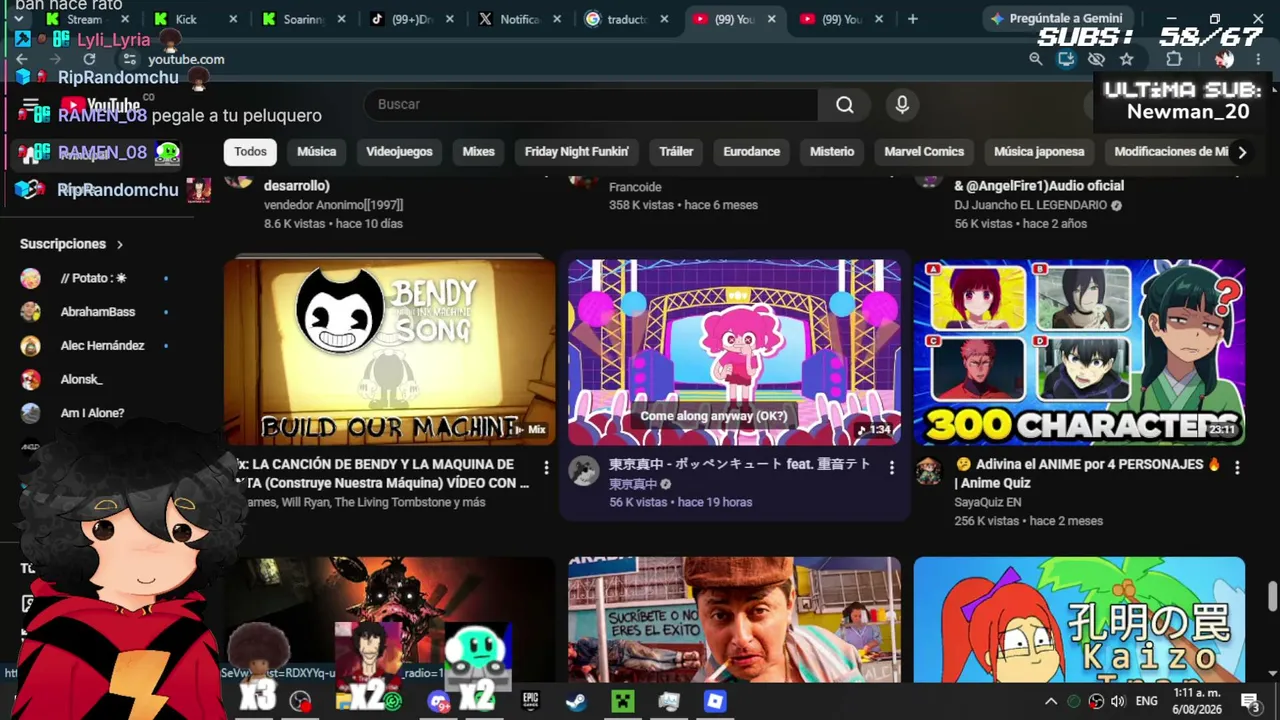The image size is (1280, 720).
Task: Open the Windows notification center icon
Action: click(1250, 701)
